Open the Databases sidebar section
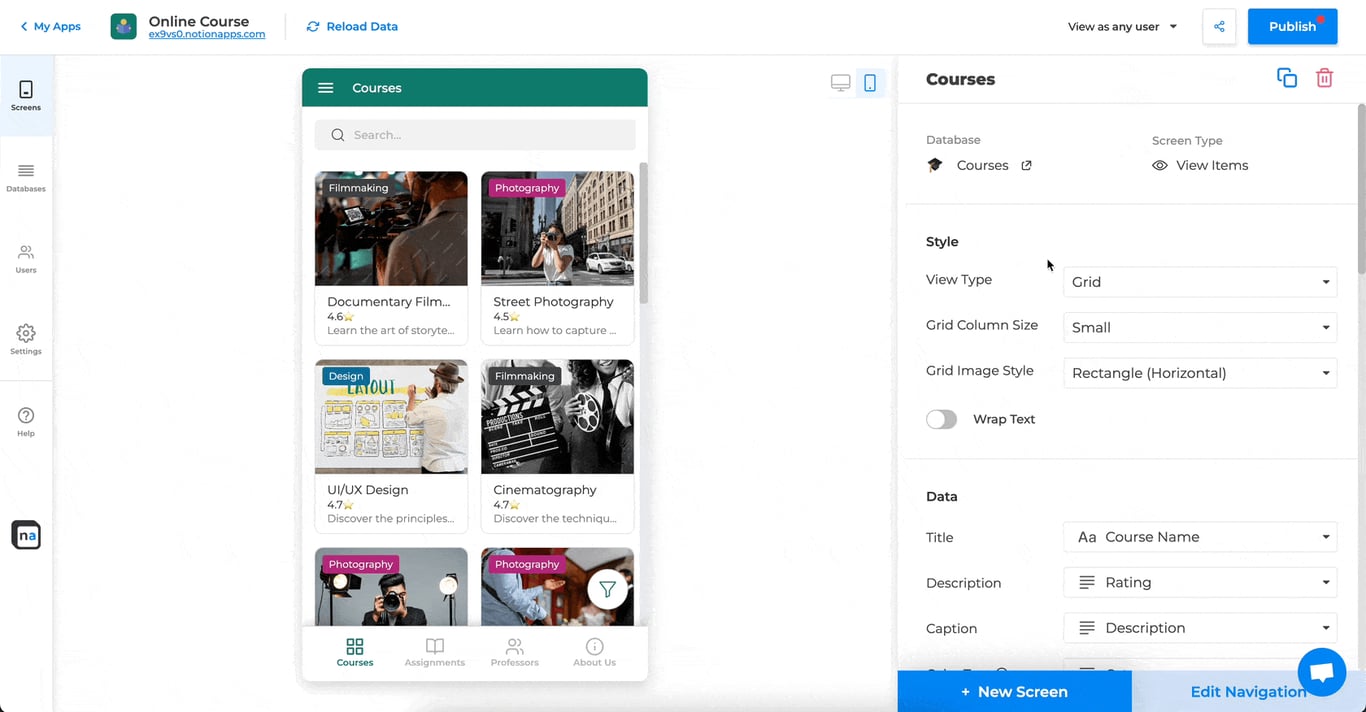The width and height of the screenshot is (1366, 712). [x=26, y=178]
